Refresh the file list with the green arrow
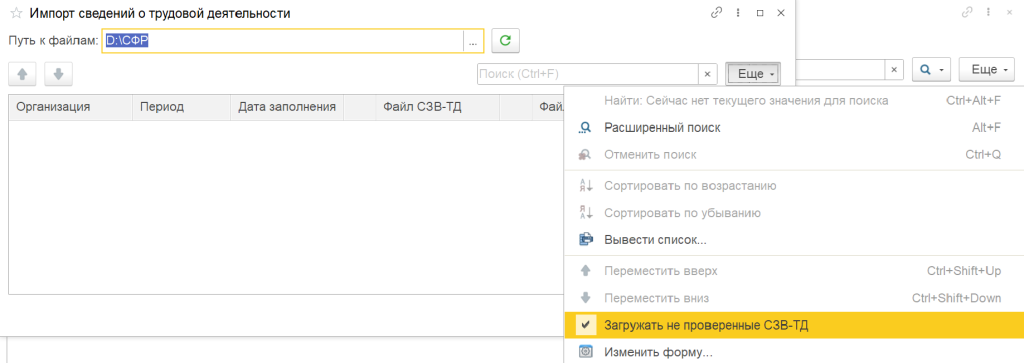This screenshot has width=1024, height=363. pyautogui.click(x=505, y=40)
